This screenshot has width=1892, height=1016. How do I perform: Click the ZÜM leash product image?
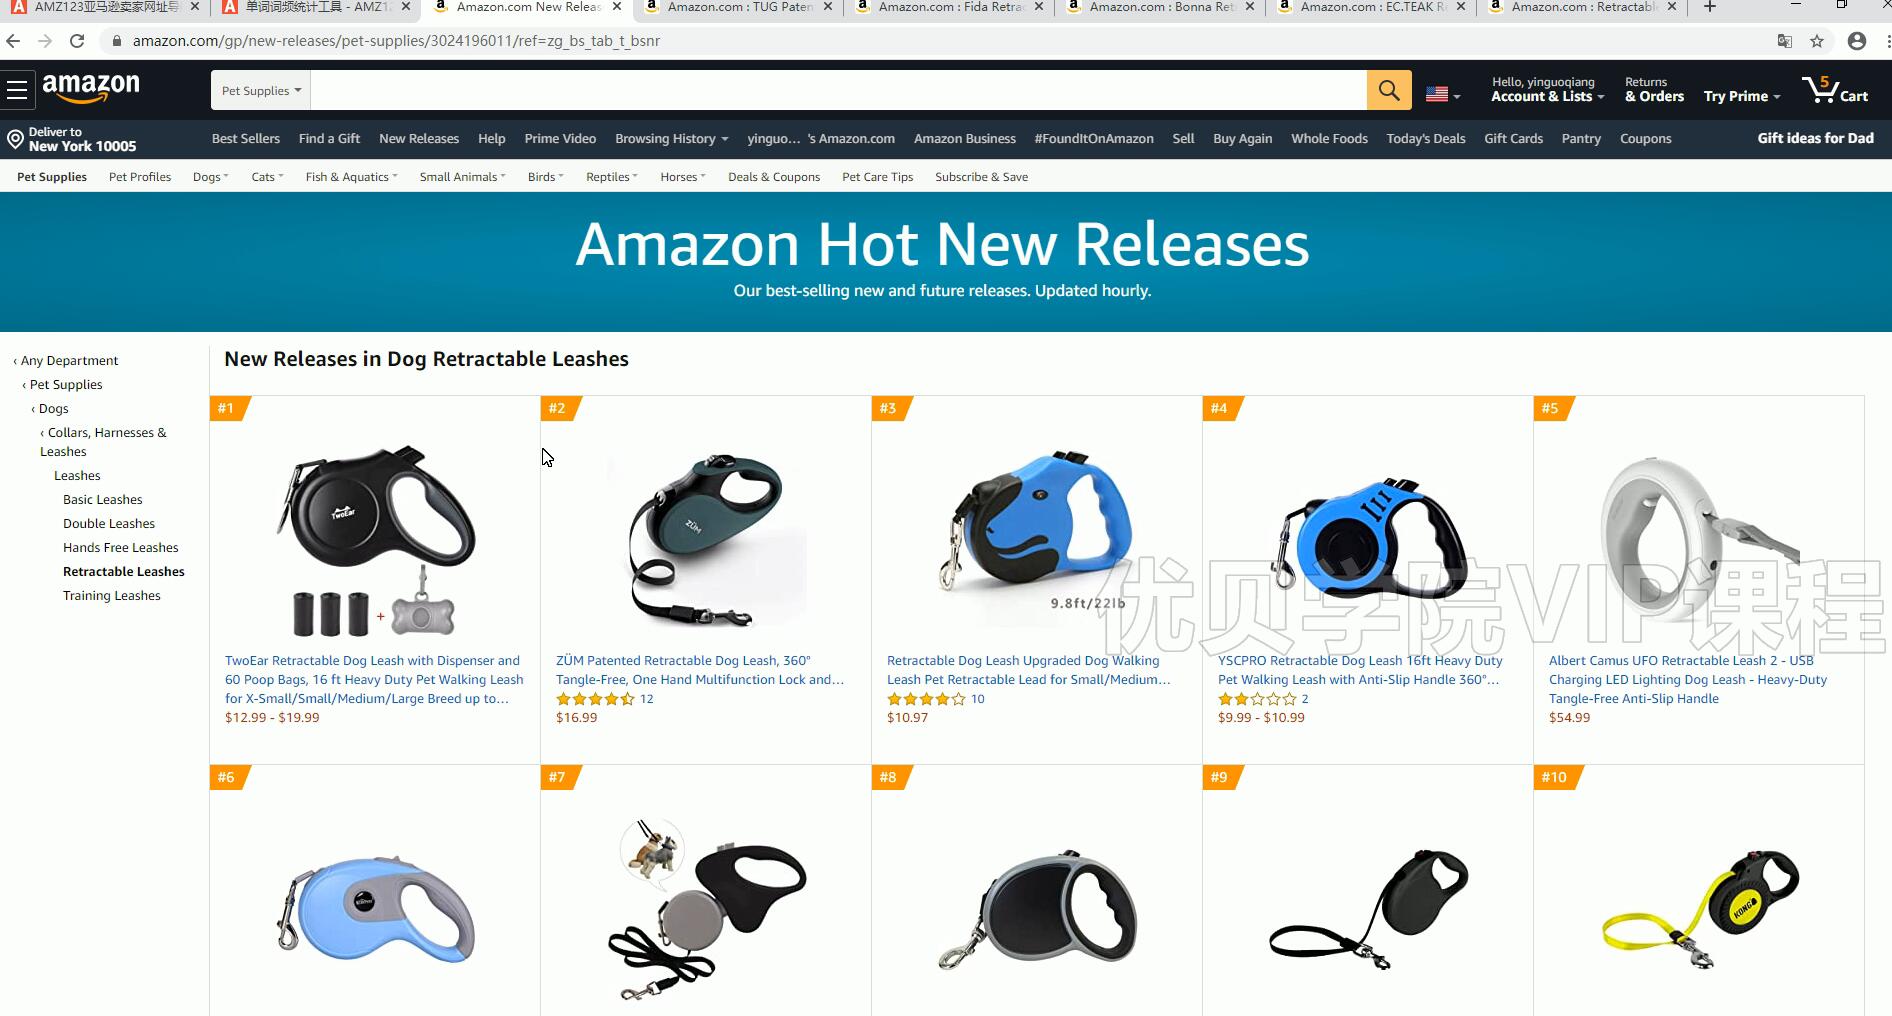705,539
